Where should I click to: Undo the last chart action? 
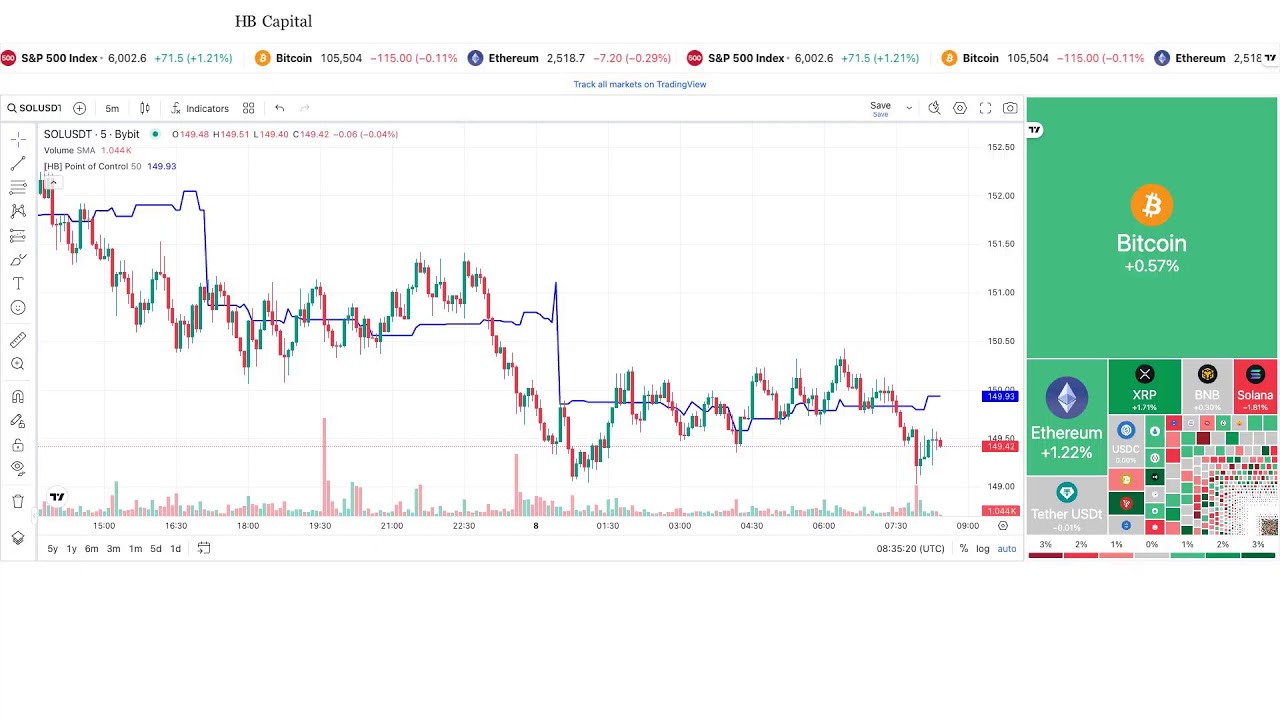pyautogui.click(x=280, y=108)
